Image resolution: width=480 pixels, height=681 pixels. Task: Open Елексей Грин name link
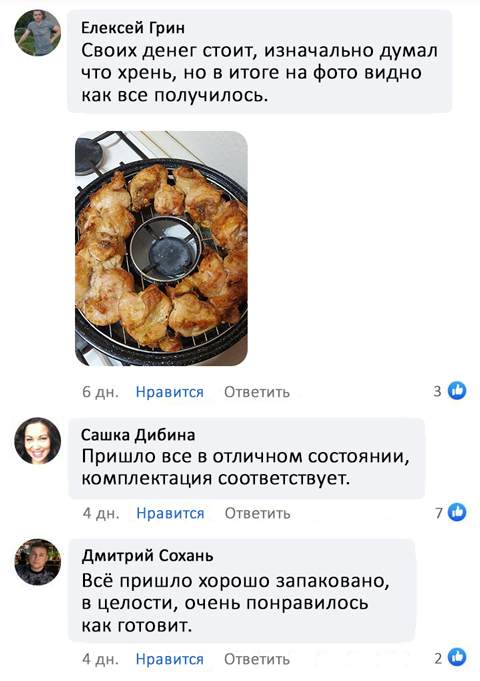pos(133,28)
